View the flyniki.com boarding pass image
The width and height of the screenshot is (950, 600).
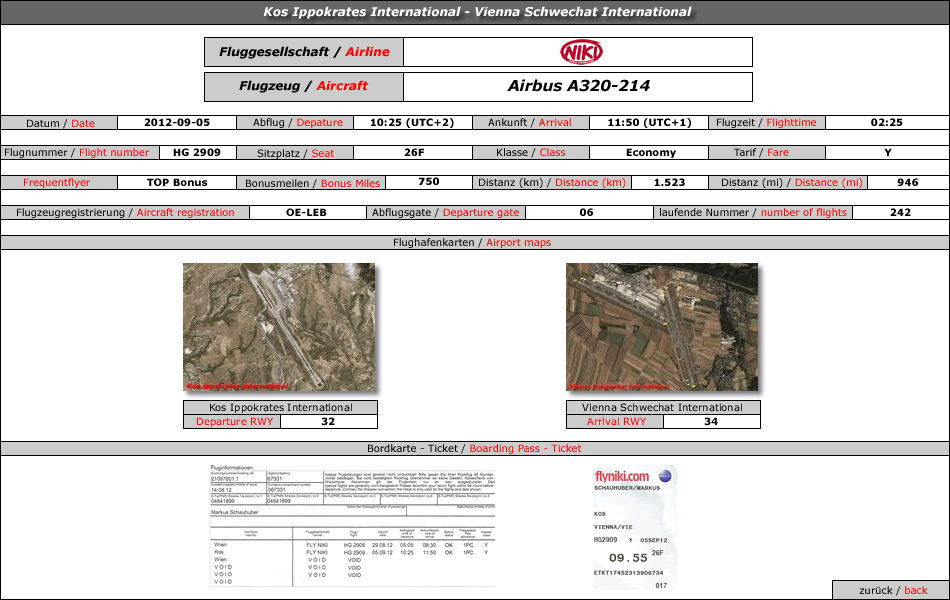click(x=634, y=527)
